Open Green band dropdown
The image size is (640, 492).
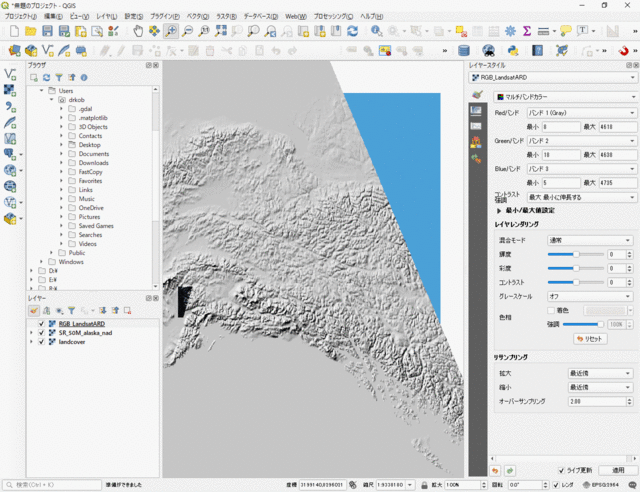click(582, 141)
